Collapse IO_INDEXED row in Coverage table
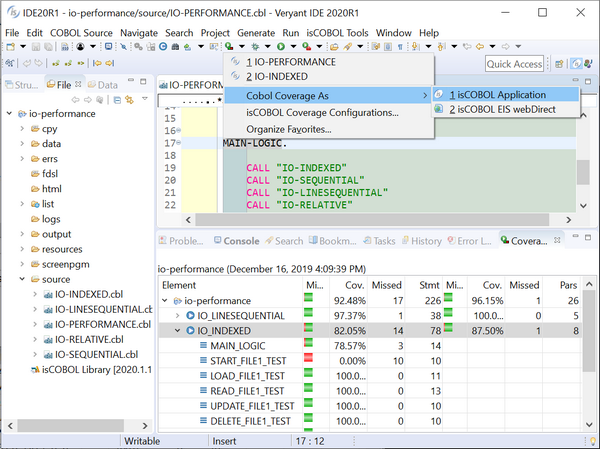 point(178,330)
